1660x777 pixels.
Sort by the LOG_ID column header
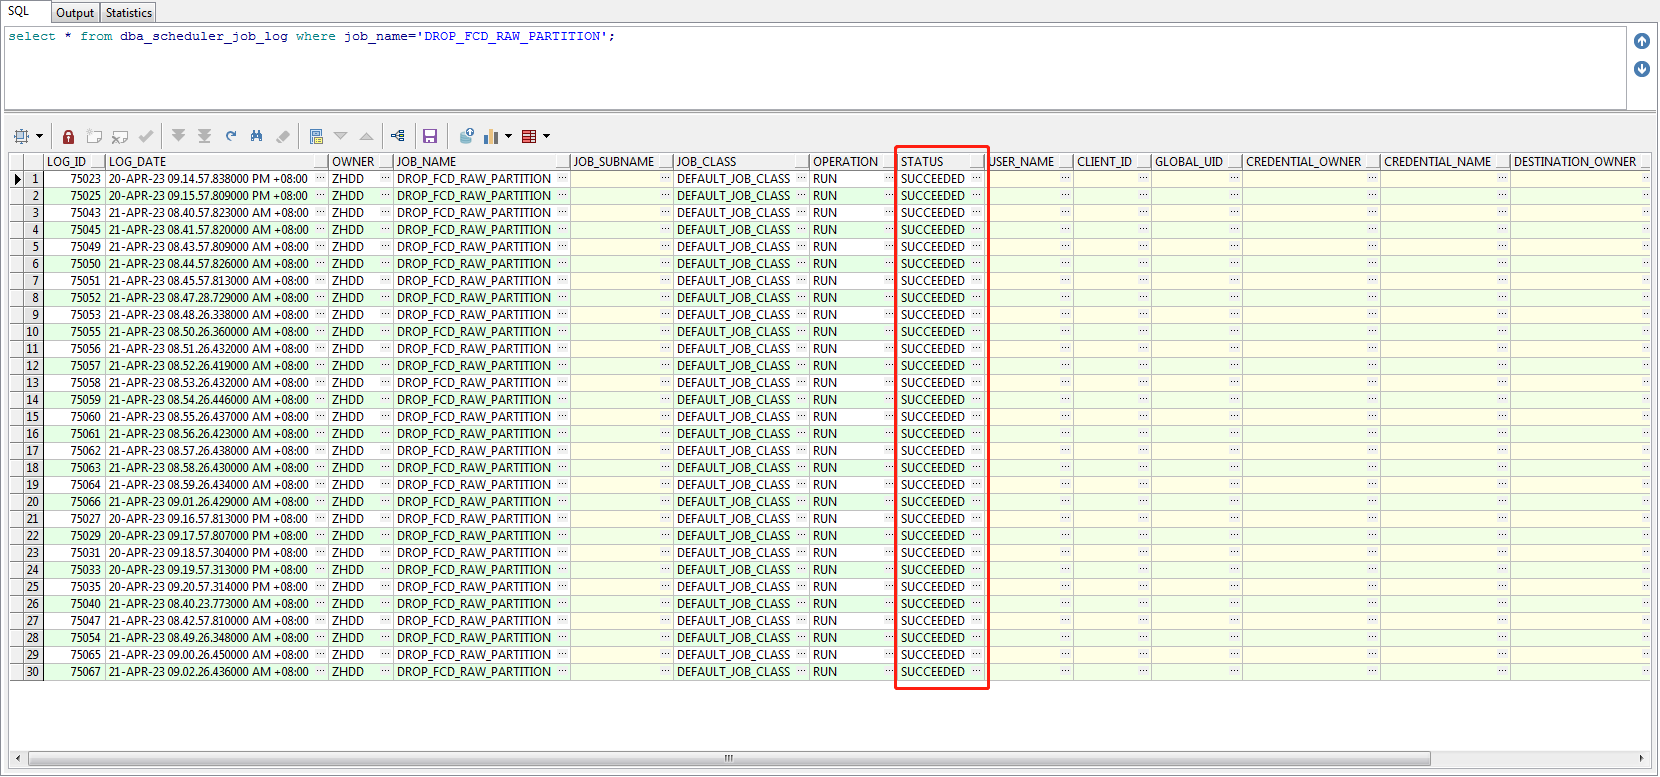[74, 161]
